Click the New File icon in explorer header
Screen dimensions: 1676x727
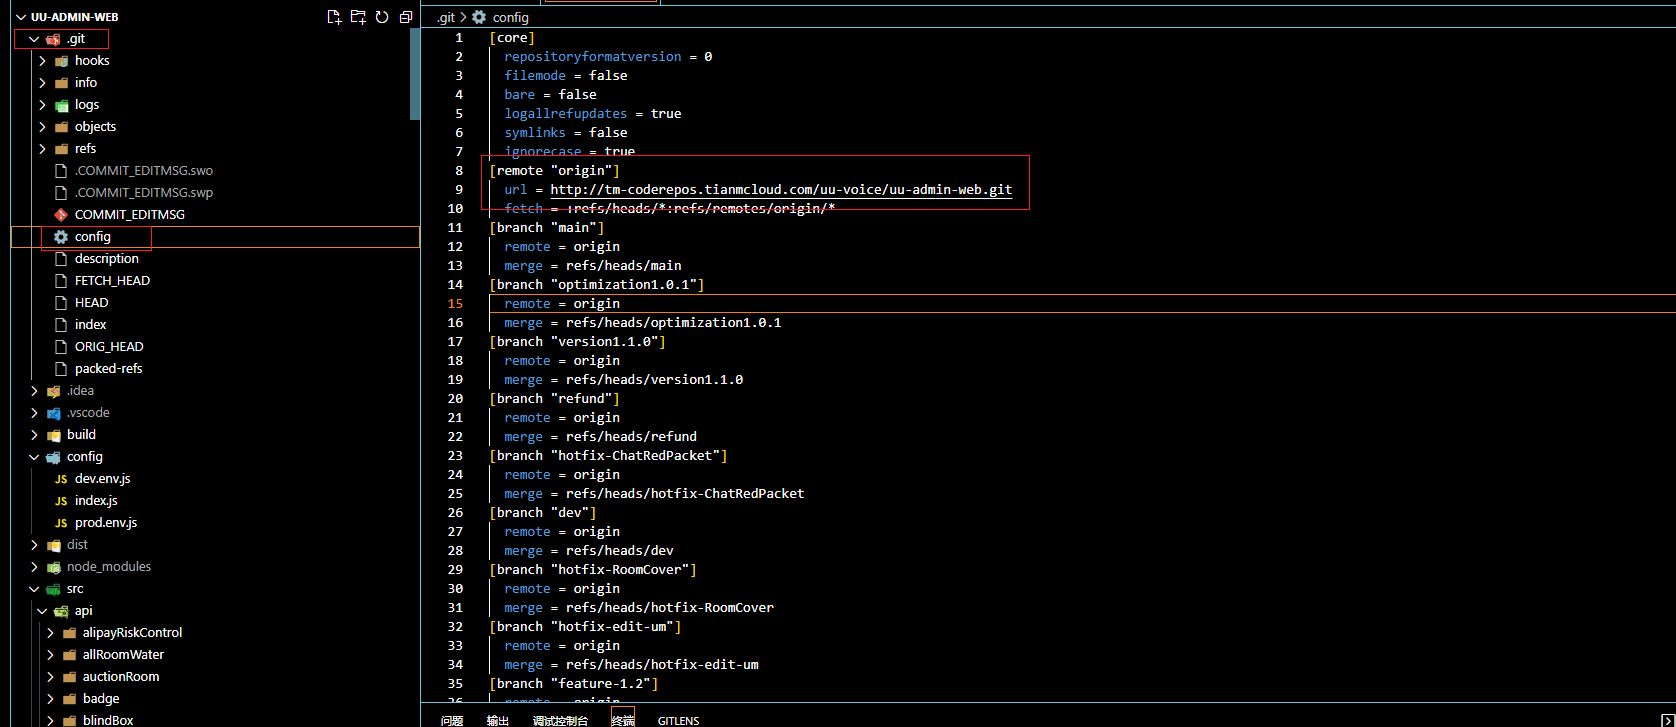(334, 17)
